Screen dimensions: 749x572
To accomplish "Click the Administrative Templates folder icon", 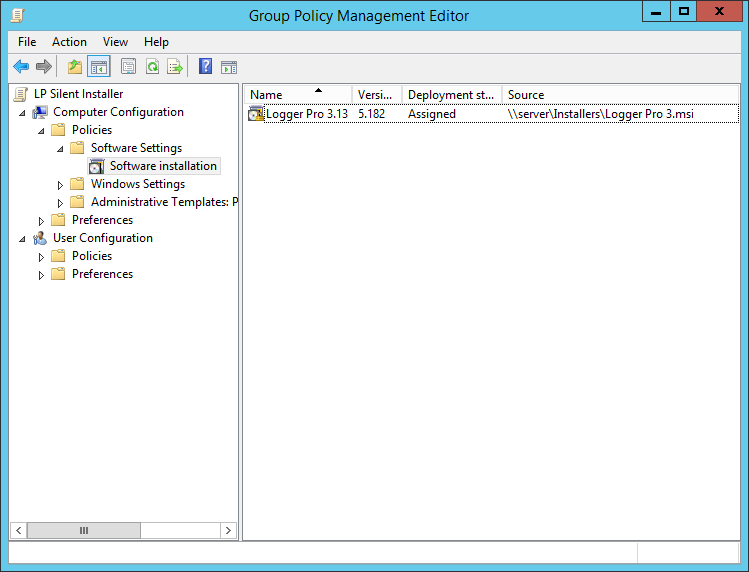I will click(x=77, y=202).
